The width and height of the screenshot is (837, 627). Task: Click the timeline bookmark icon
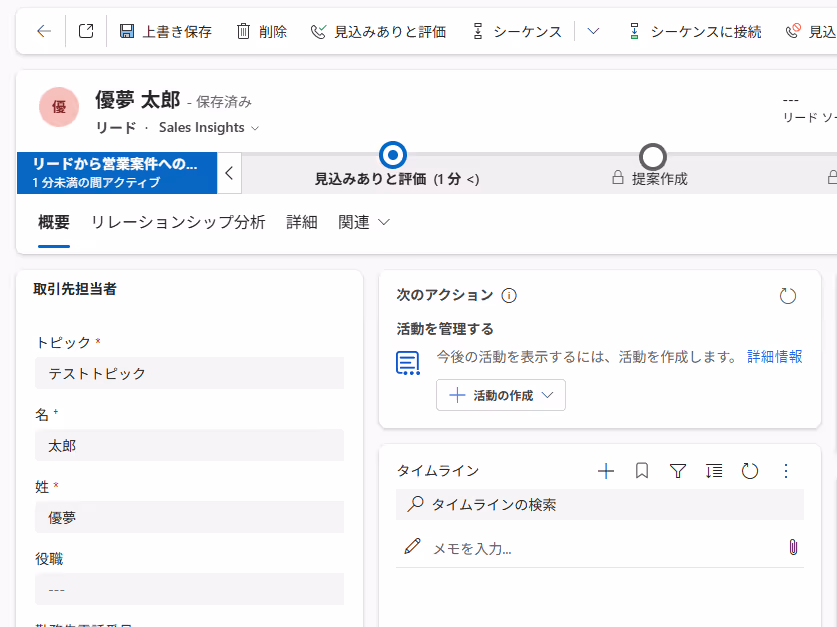[642, 471]
